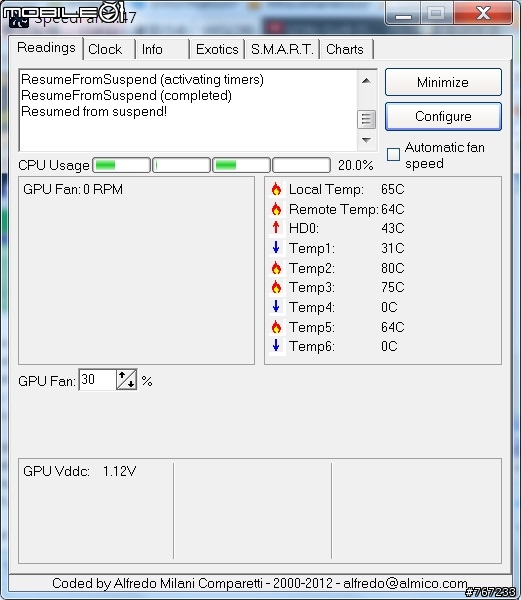Viewport: 521px width, 600px height.
Task: Click the alfredo@almico.com email in footer
Action: pos(405,583)
